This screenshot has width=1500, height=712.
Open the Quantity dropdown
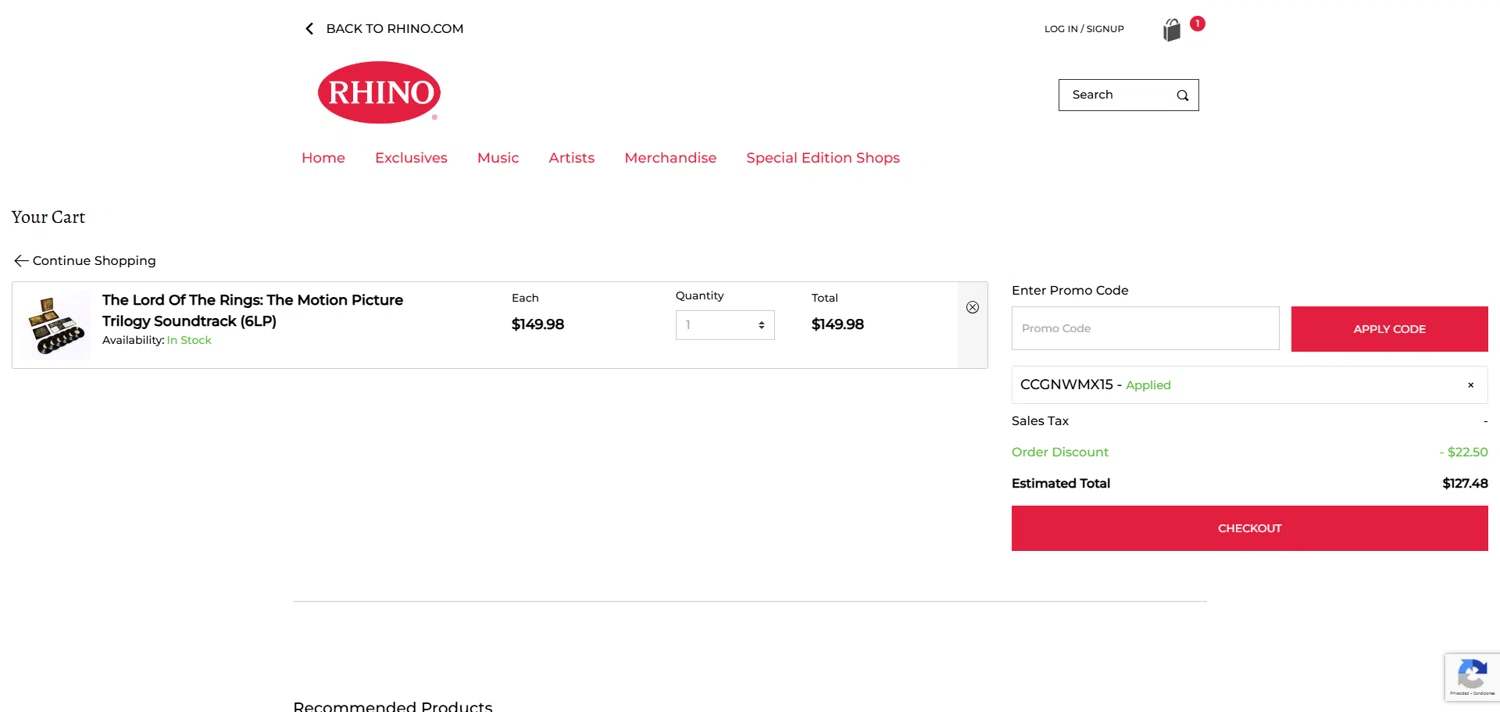[725, 325]
